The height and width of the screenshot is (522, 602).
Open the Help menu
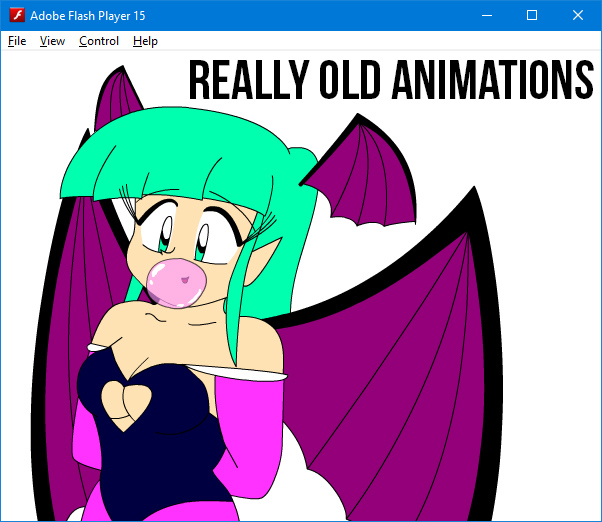[145, 41]
